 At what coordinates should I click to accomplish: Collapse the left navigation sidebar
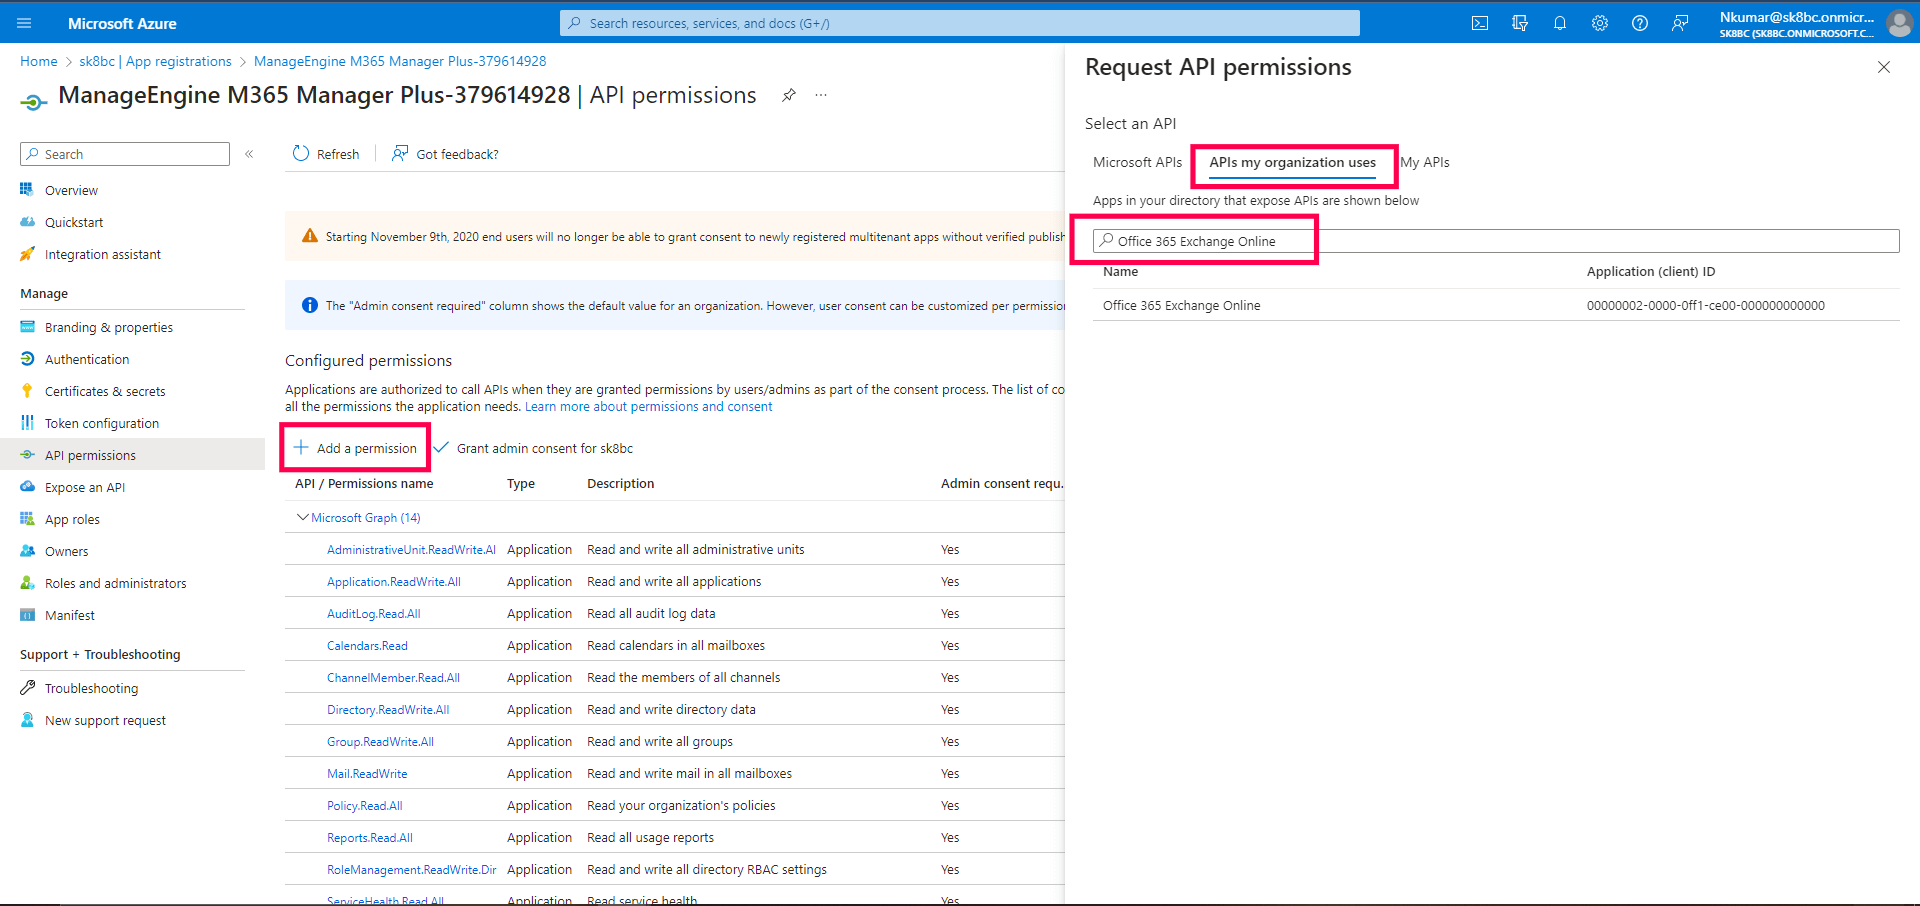pyautogui.click(x=249, y=154)
